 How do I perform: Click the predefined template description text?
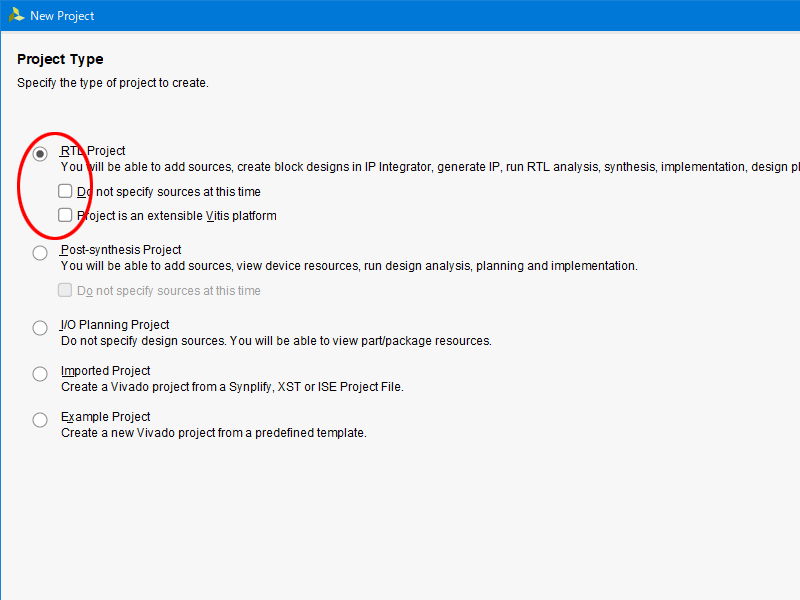pyautogui.click(x=214, y=433)
